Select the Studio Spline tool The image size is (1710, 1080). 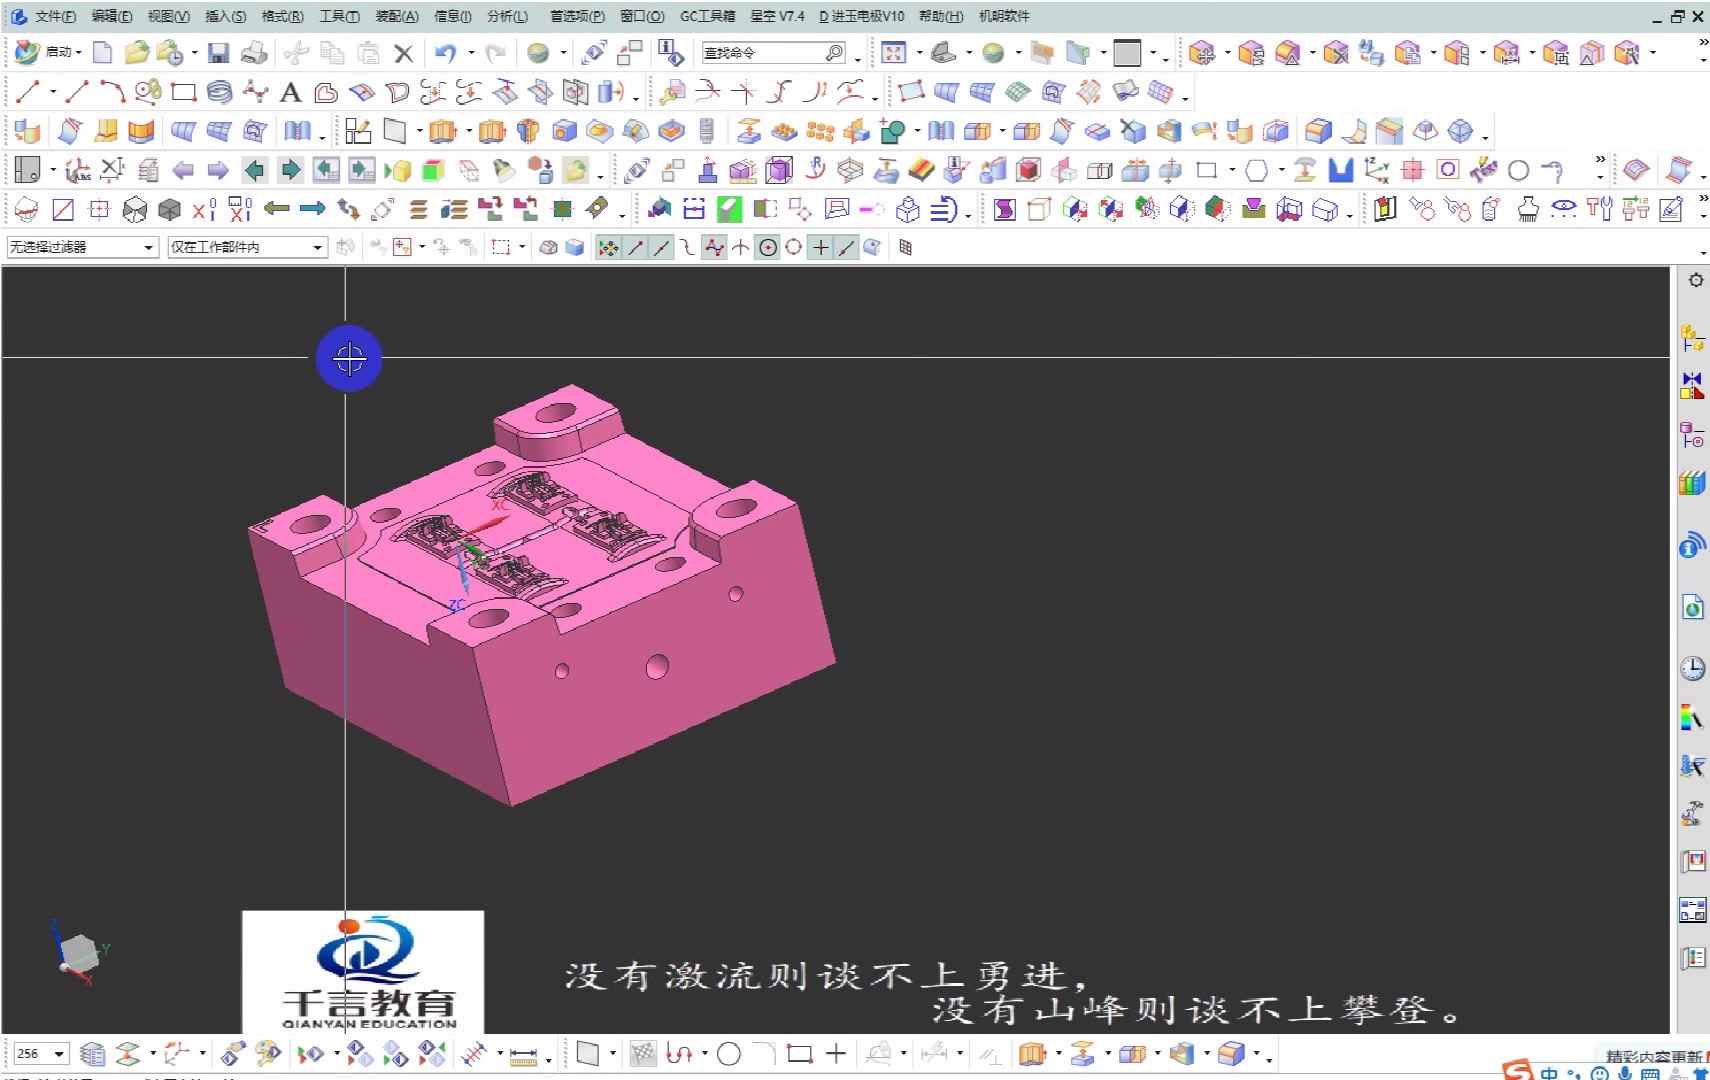[255, 92]
